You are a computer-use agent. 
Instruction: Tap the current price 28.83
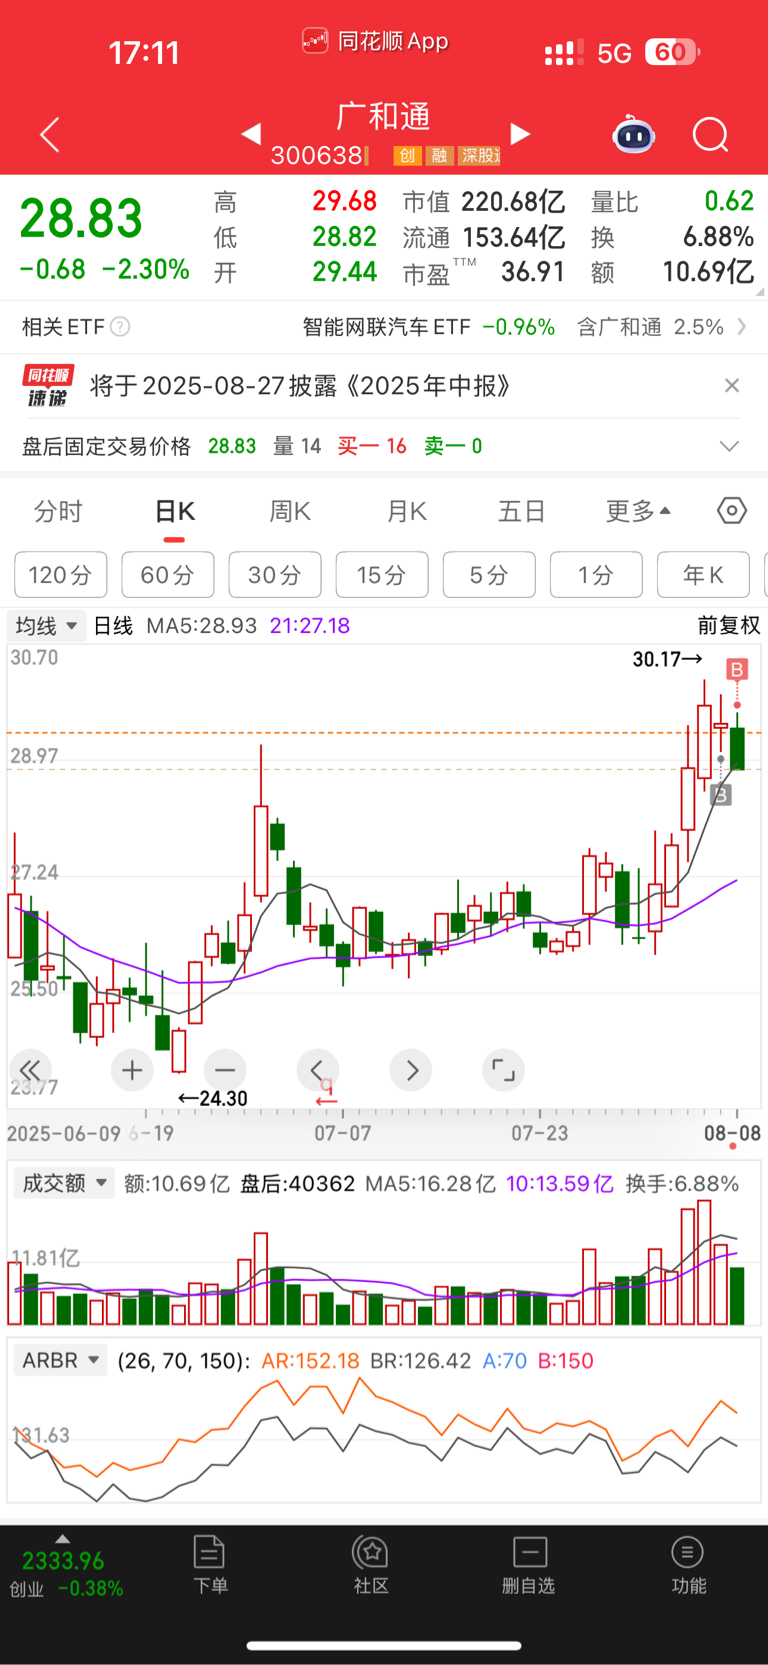pos(81,219)
